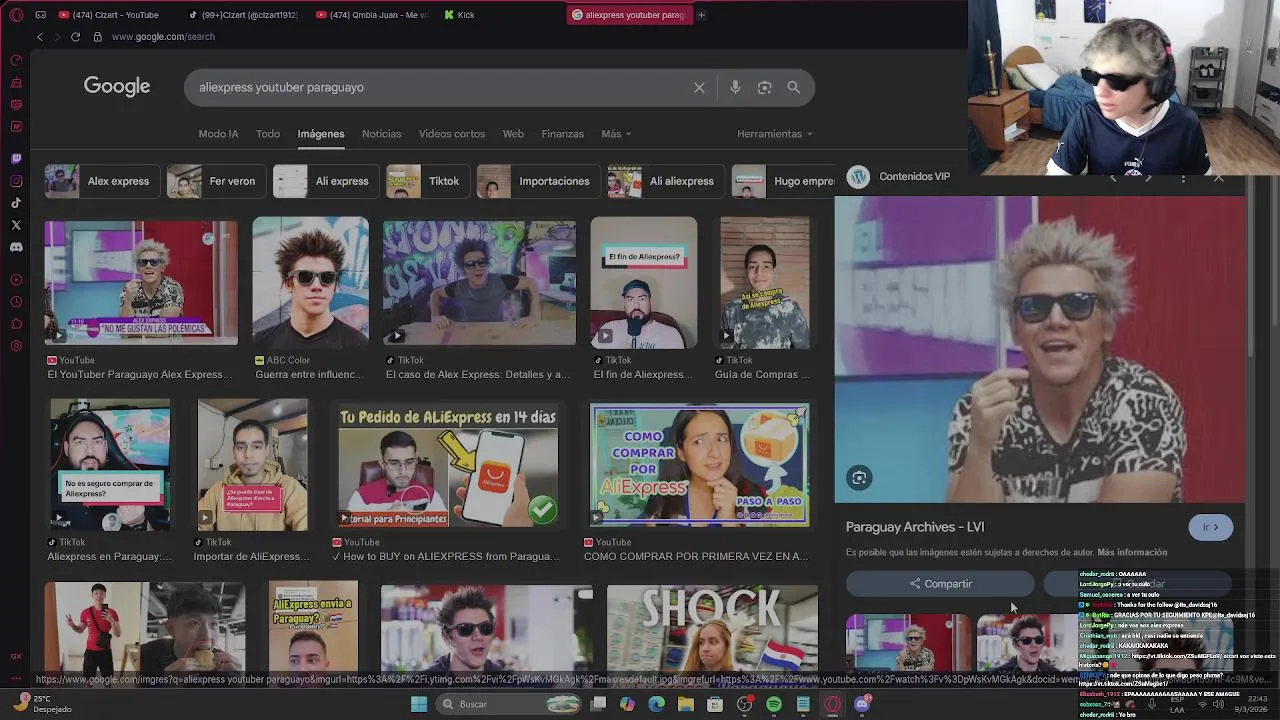
Task: Click the www.google.com/search address bar
Action: click(x=163, y=37)
